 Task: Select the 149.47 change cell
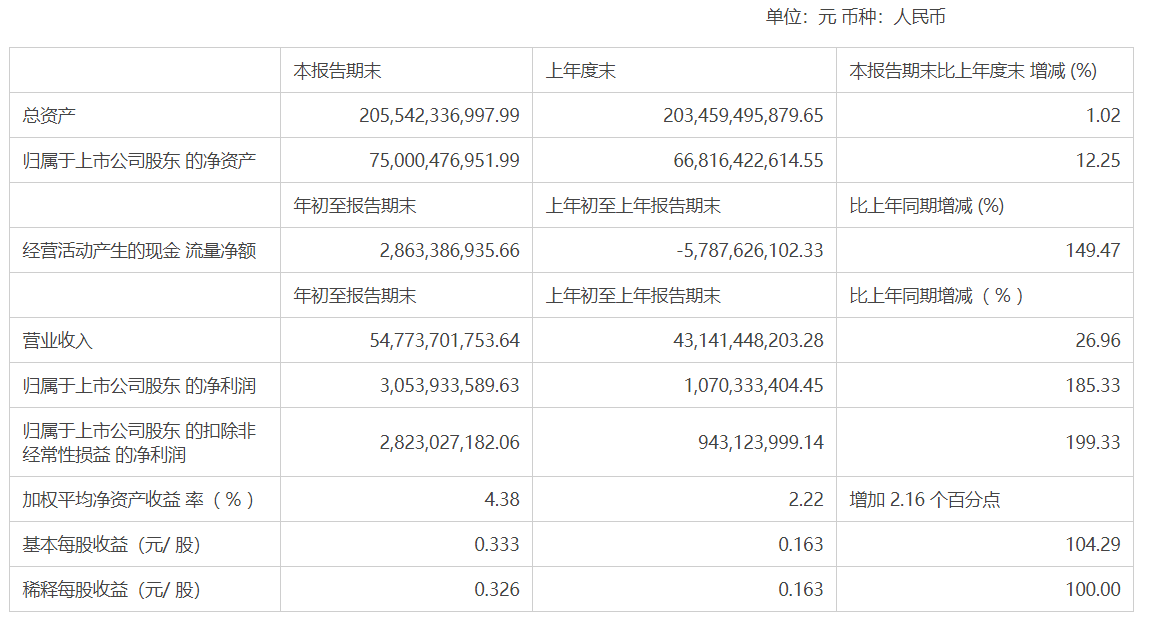click(x=1096, y=251)
